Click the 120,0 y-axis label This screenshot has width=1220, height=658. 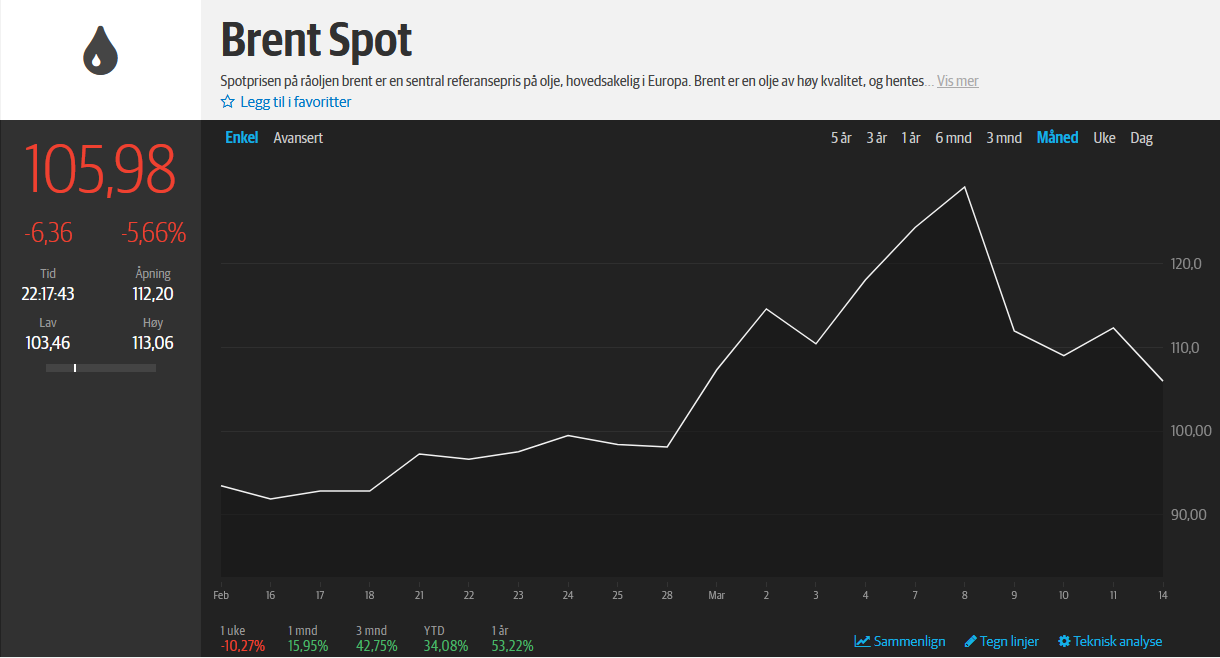click(x=1185, y=264)
